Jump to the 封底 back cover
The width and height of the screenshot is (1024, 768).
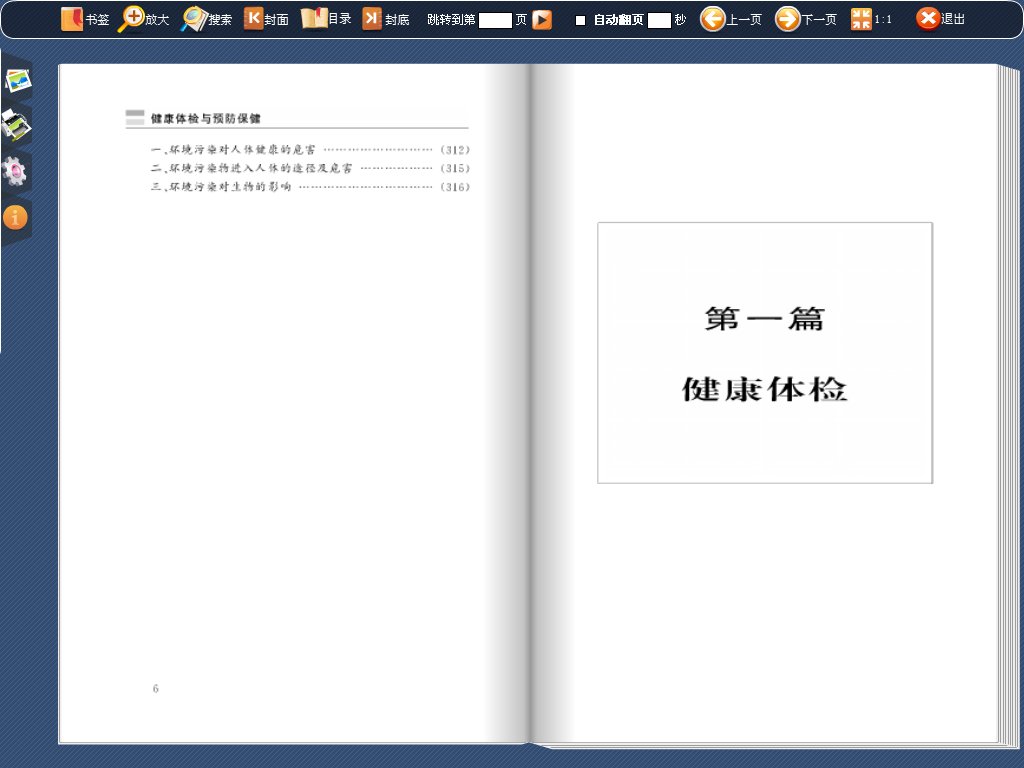coord(386,20)
